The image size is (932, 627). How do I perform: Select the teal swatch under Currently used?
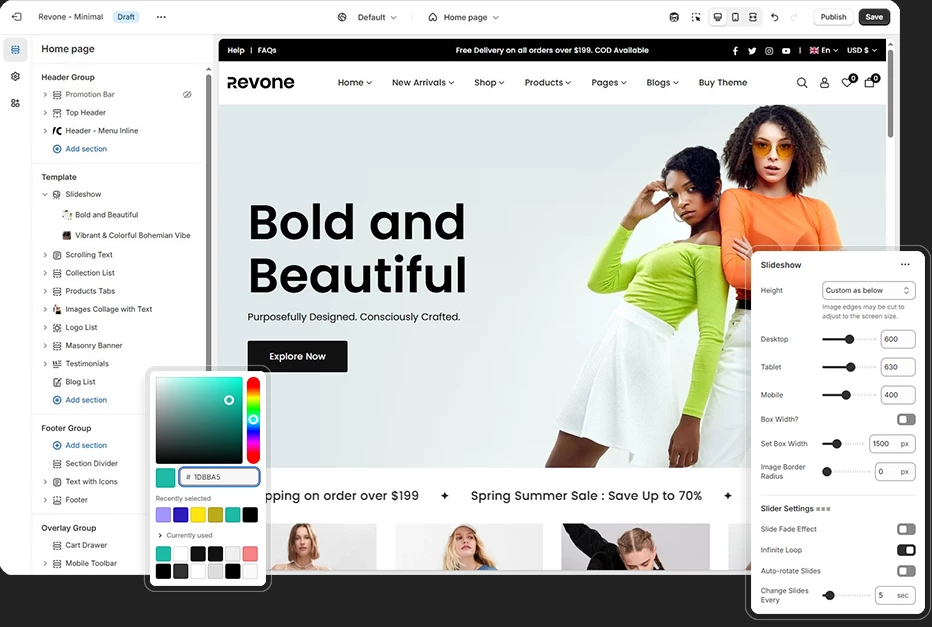coord(163,552)
